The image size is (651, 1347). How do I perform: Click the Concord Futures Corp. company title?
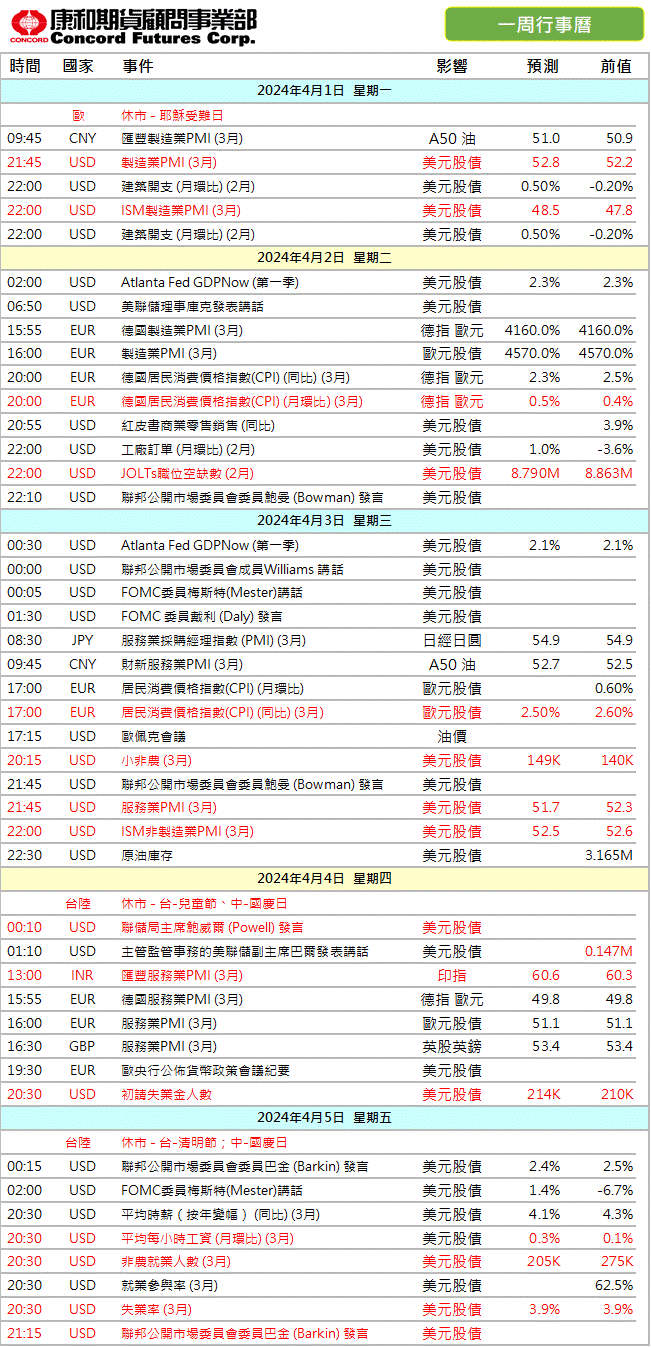(x=152, y=26)
